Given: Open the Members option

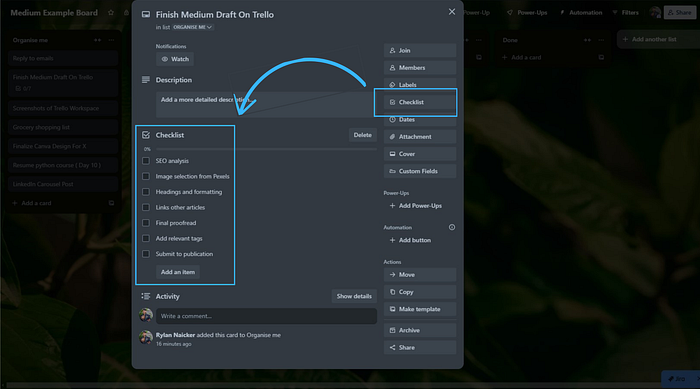Looking at the screenshot, I should [420, 68].
